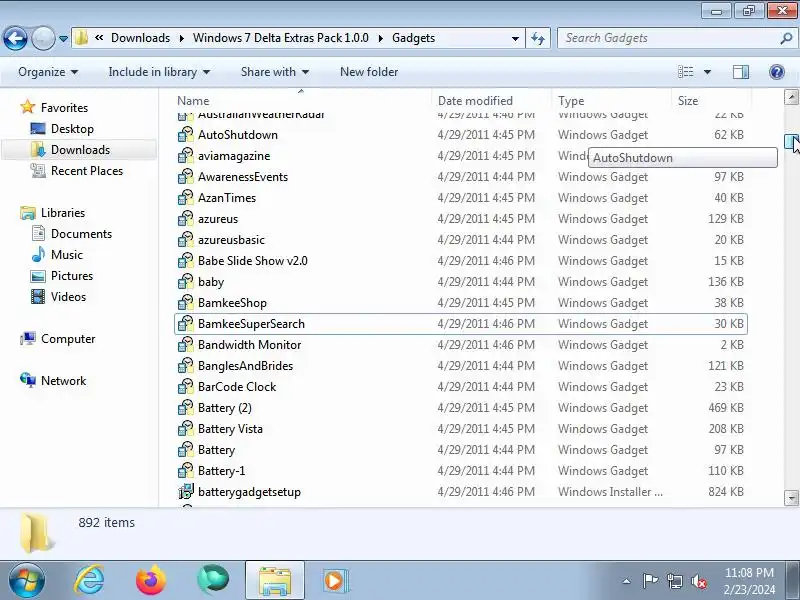Screen dimensions: 800x600
Task: Select the BamkeeShop gadget icon
Action: (x=186, y=303)
